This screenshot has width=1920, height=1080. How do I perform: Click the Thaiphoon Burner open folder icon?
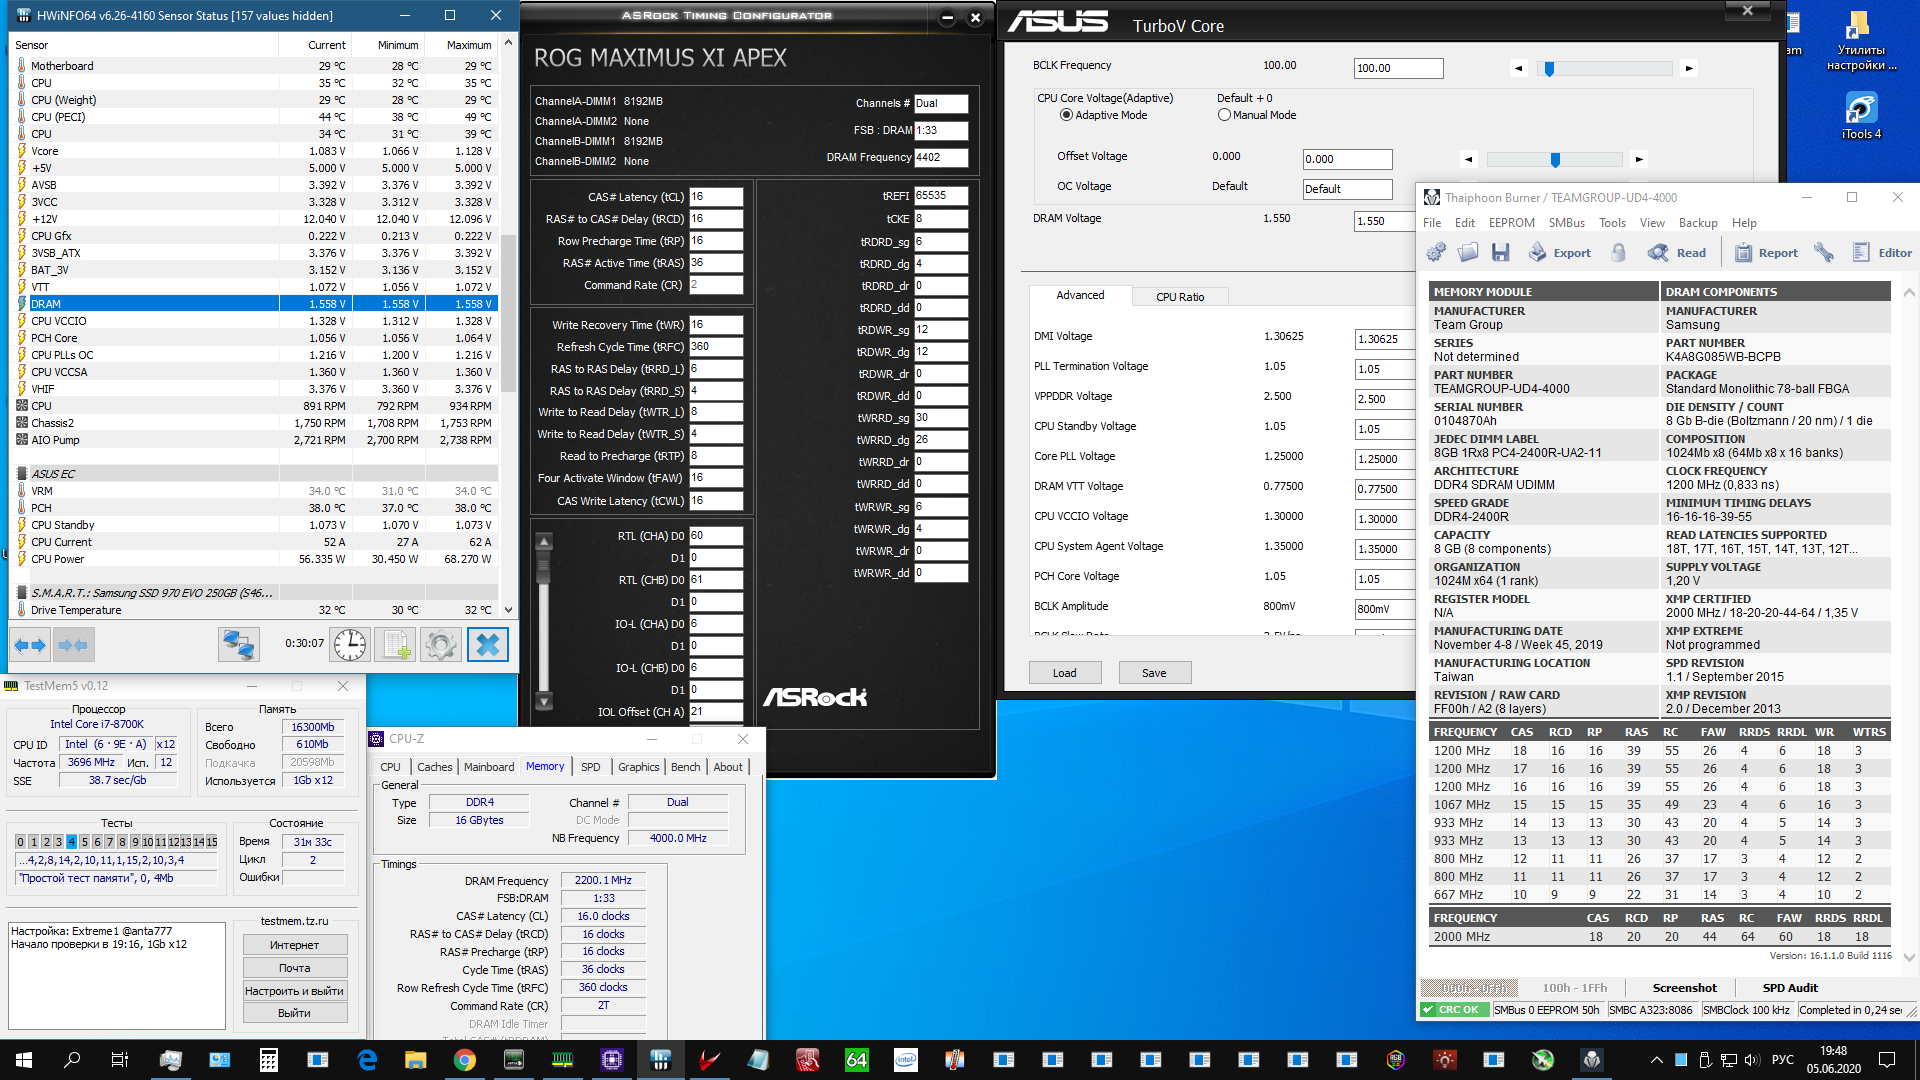pos(1468,253)
